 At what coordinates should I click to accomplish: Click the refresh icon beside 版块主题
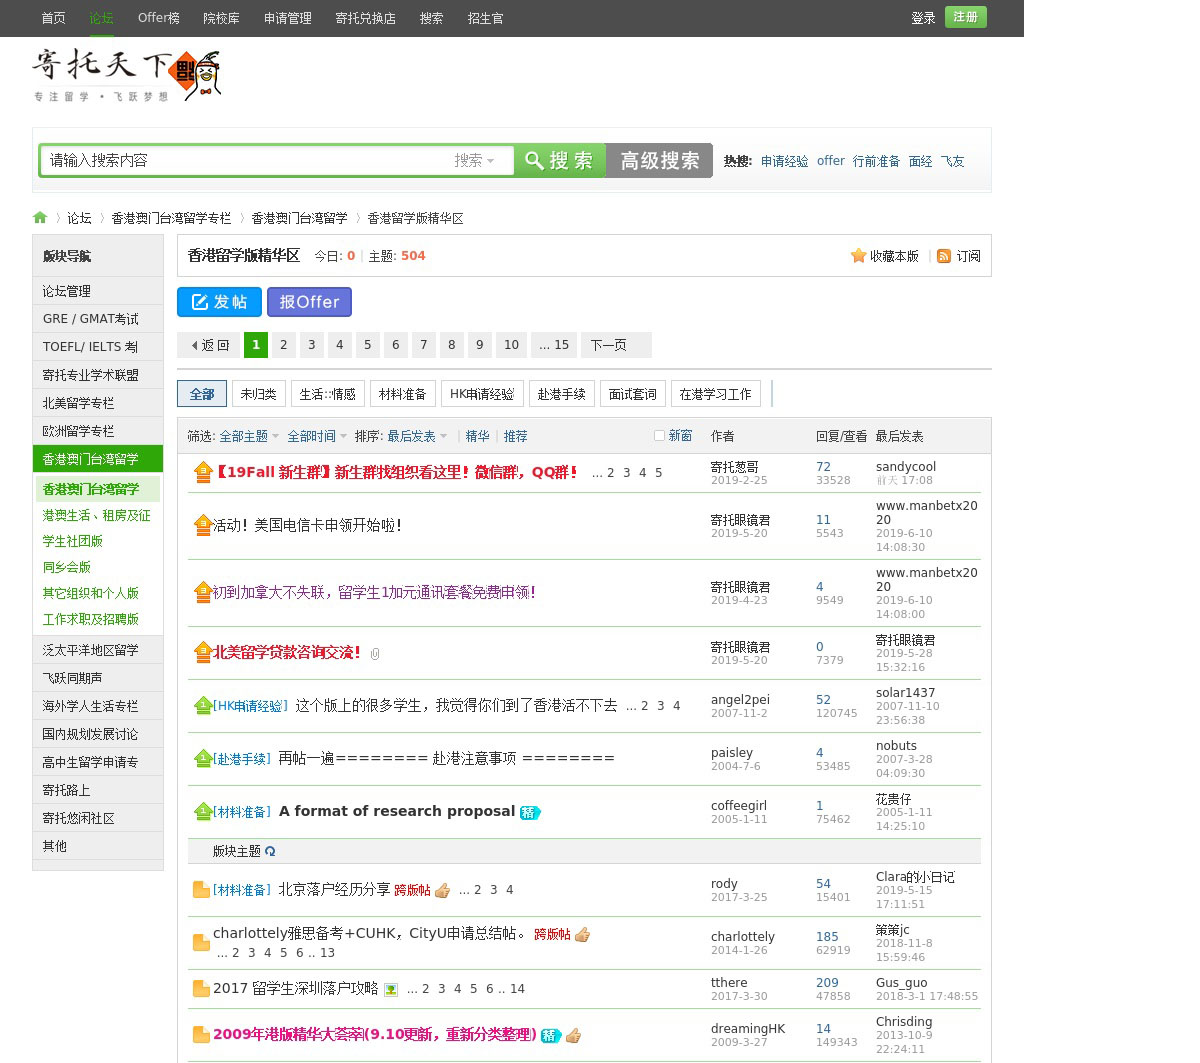[270, 852]
